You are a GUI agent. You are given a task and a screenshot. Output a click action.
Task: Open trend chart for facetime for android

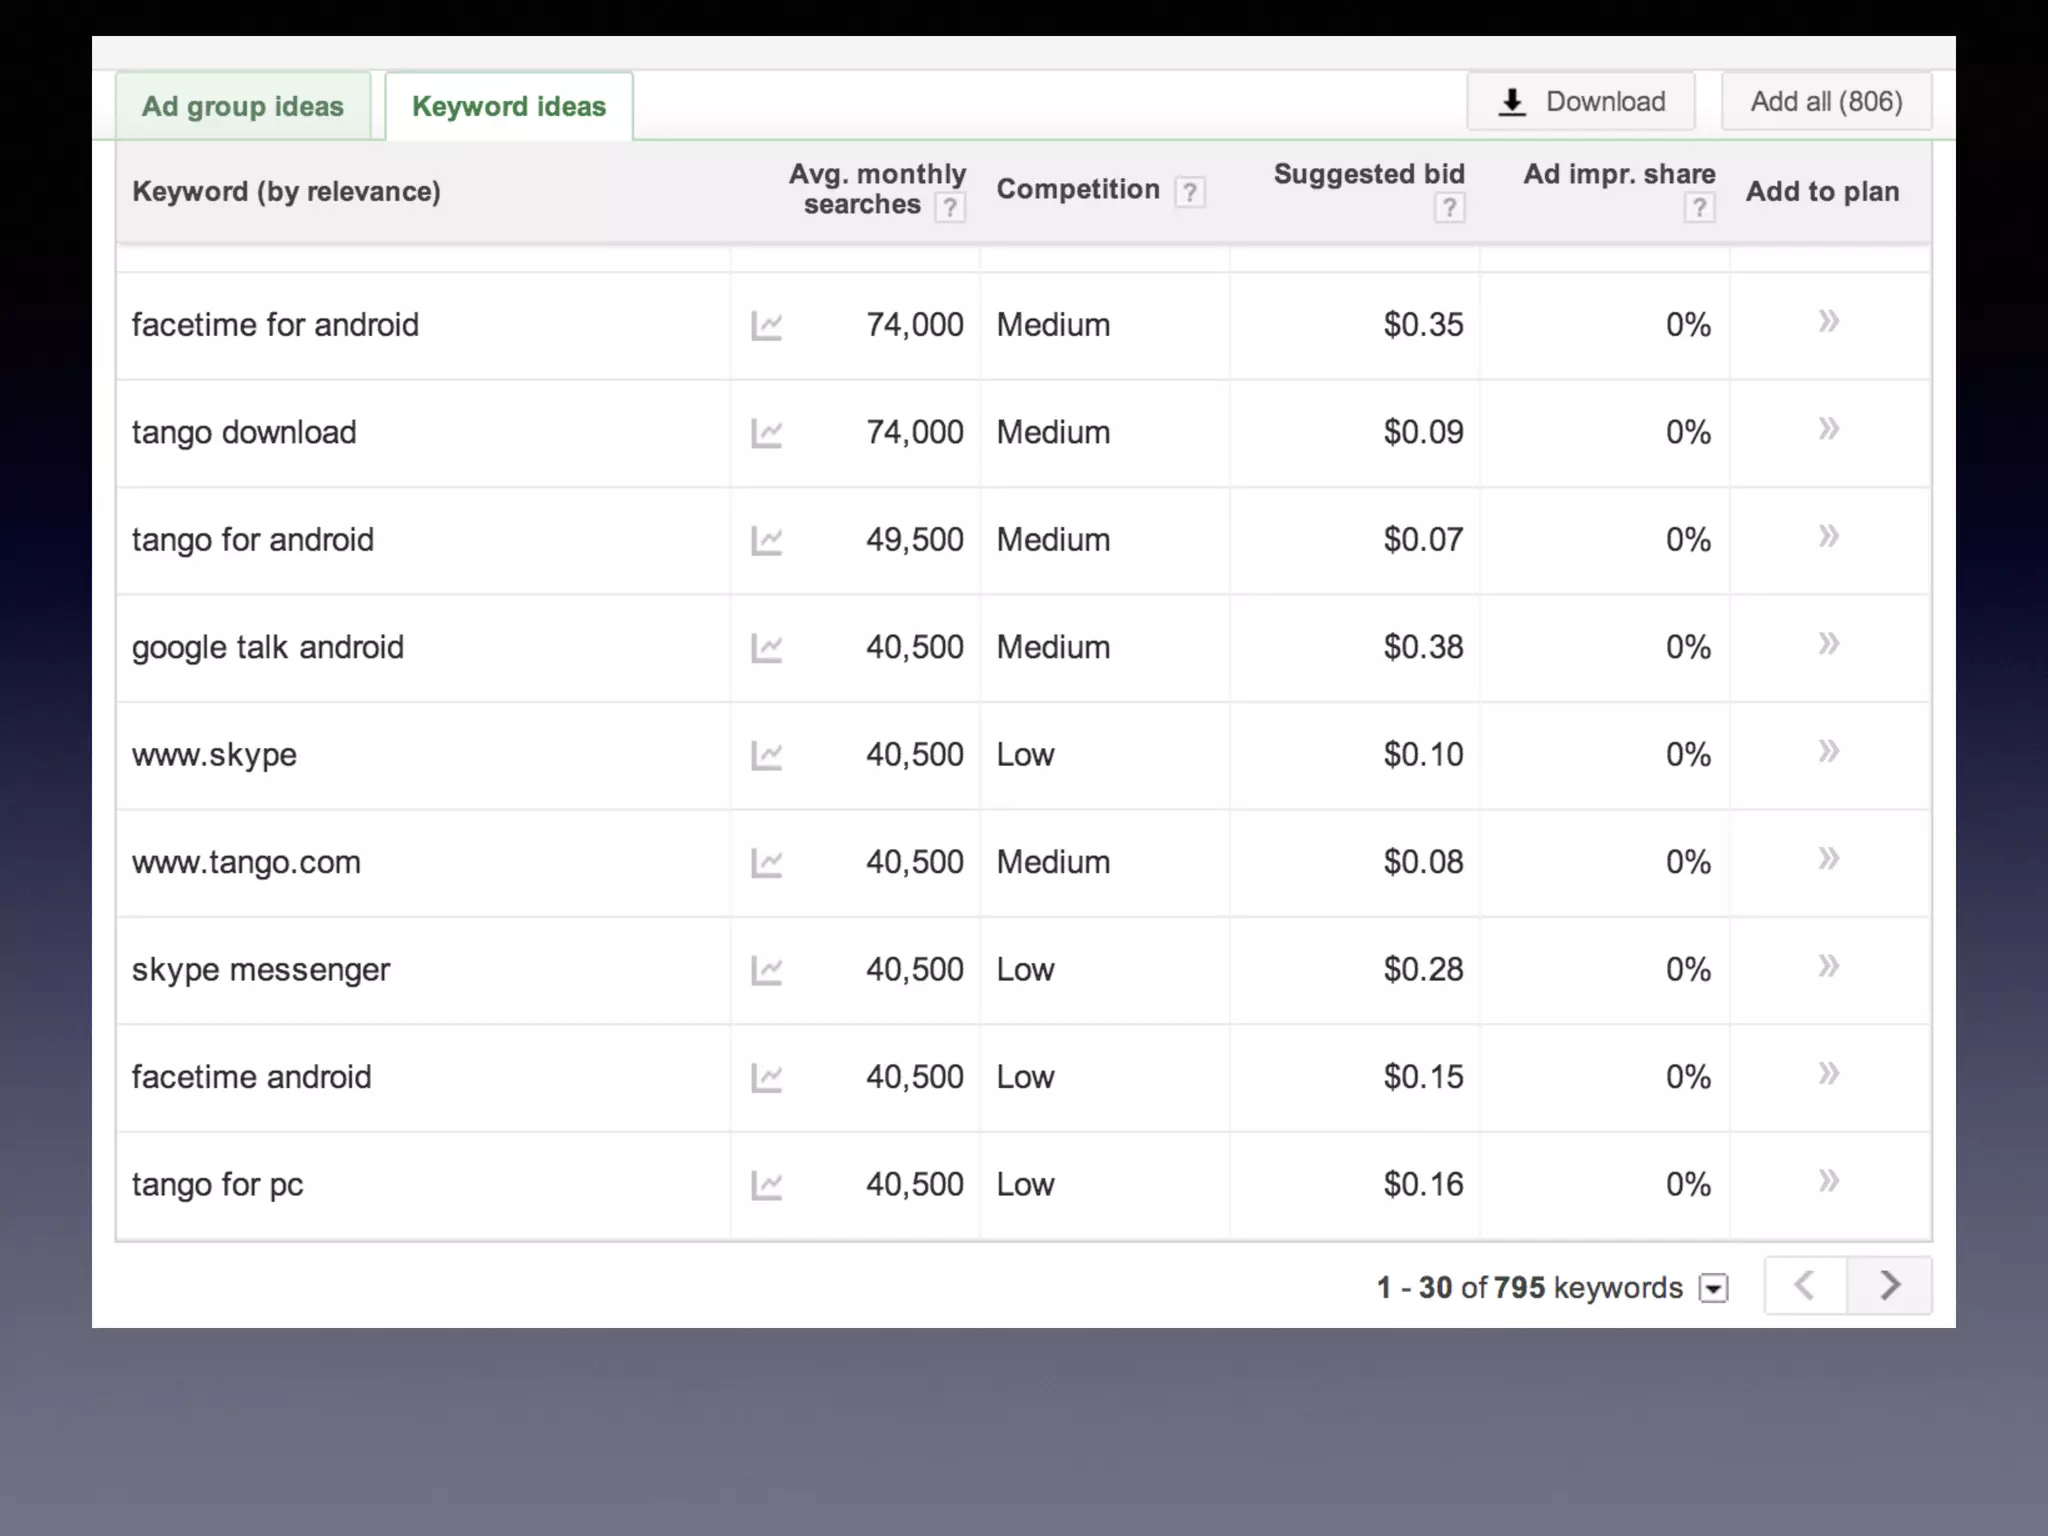pos(766,326)
